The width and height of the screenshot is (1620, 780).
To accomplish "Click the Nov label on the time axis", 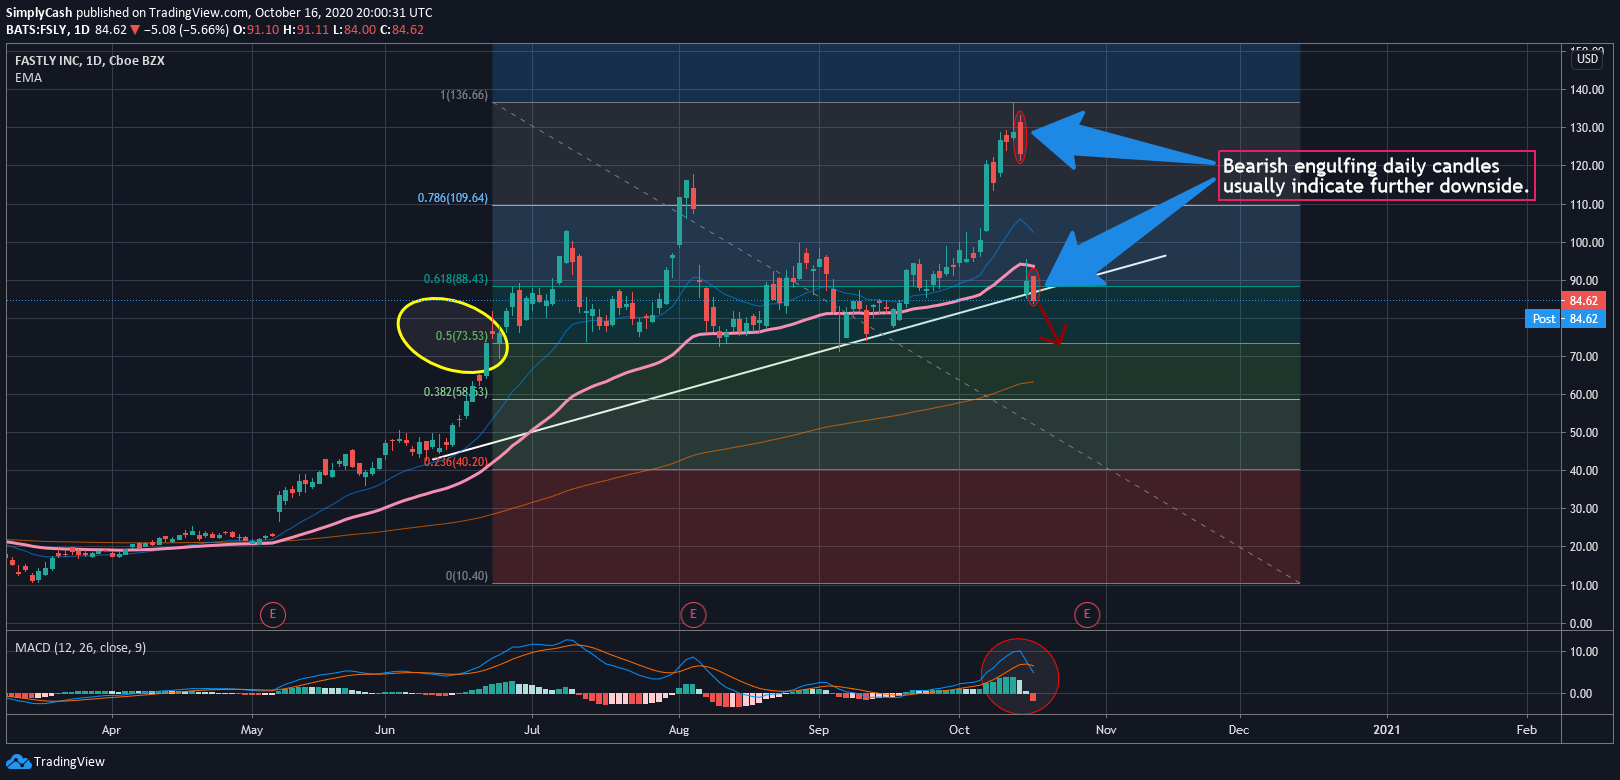I will [1106, 730].
